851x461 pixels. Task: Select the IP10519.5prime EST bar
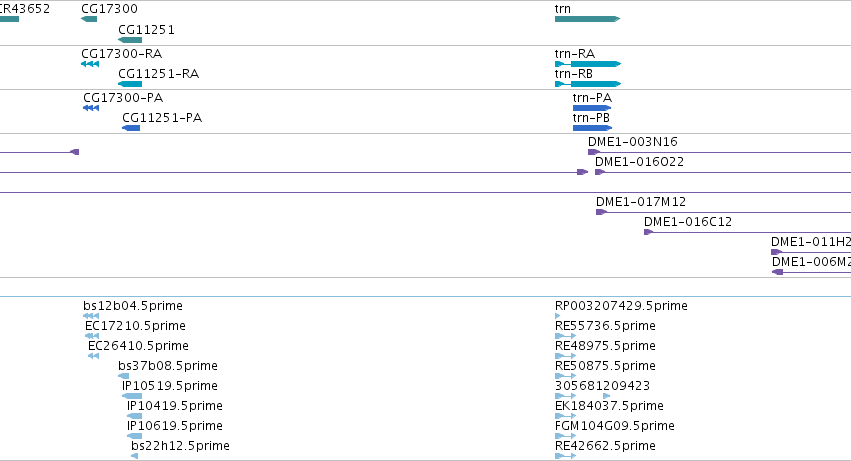[132, 396]
